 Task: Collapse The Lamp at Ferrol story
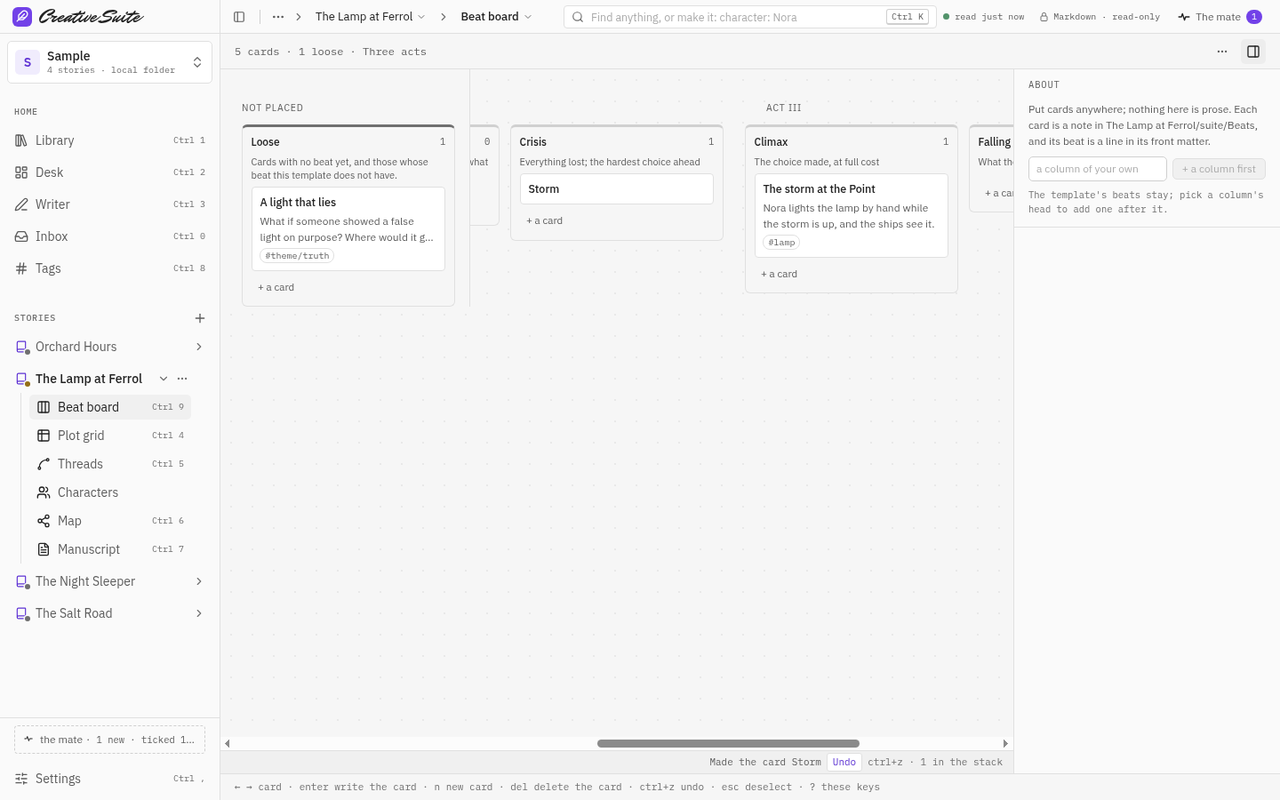164,379
